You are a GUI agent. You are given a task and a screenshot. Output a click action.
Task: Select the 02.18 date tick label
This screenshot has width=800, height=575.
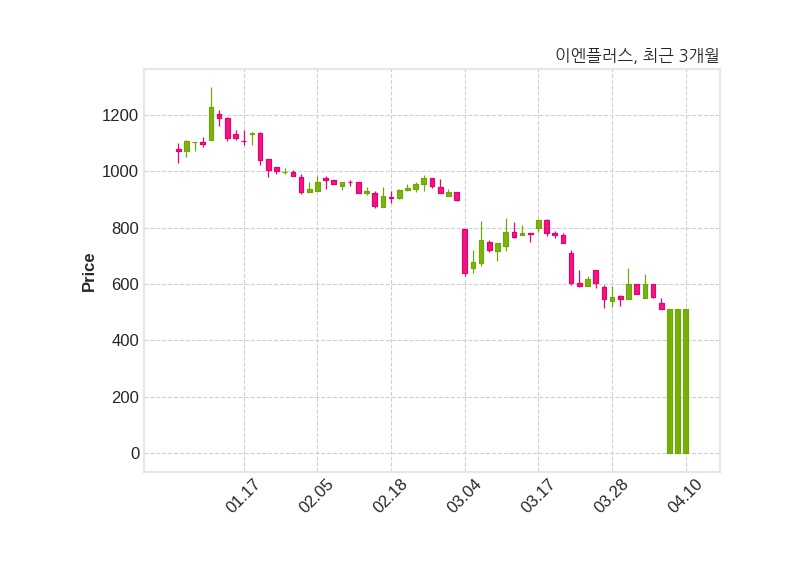(x=390, y=495)
